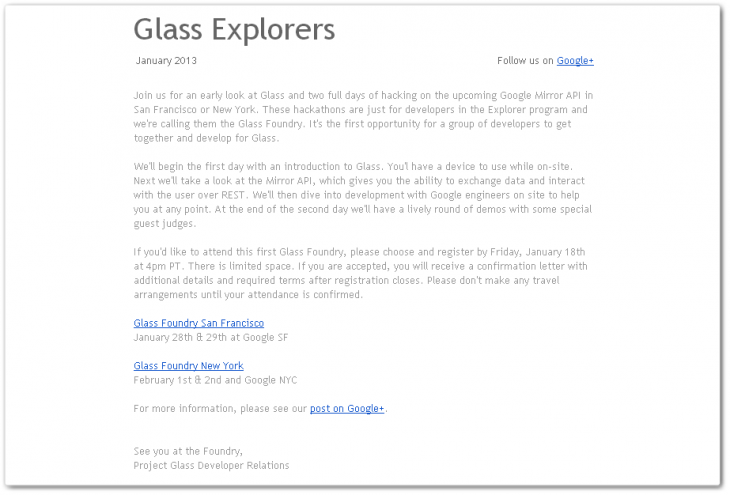Viewport: 730px width, 495px height.
Task: Click the January 2013 date text
Action: point(166,61)
